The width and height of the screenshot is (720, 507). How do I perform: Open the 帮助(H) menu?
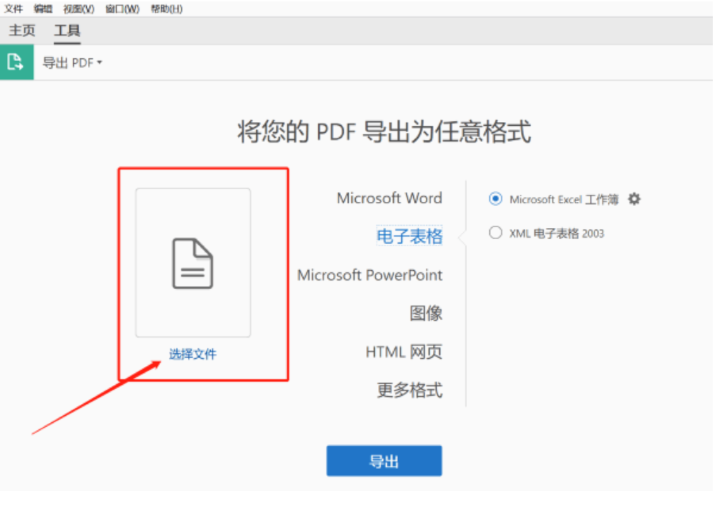(x=167, y=9)
